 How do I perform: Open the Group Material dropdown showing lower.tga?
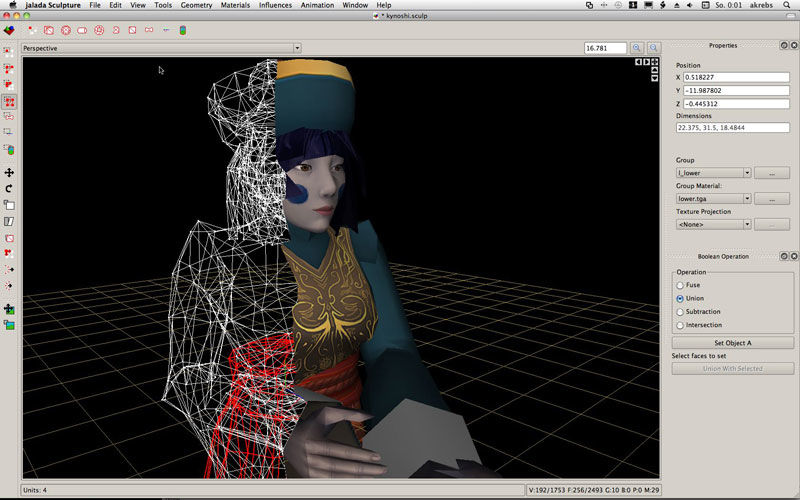pos(713,198)
